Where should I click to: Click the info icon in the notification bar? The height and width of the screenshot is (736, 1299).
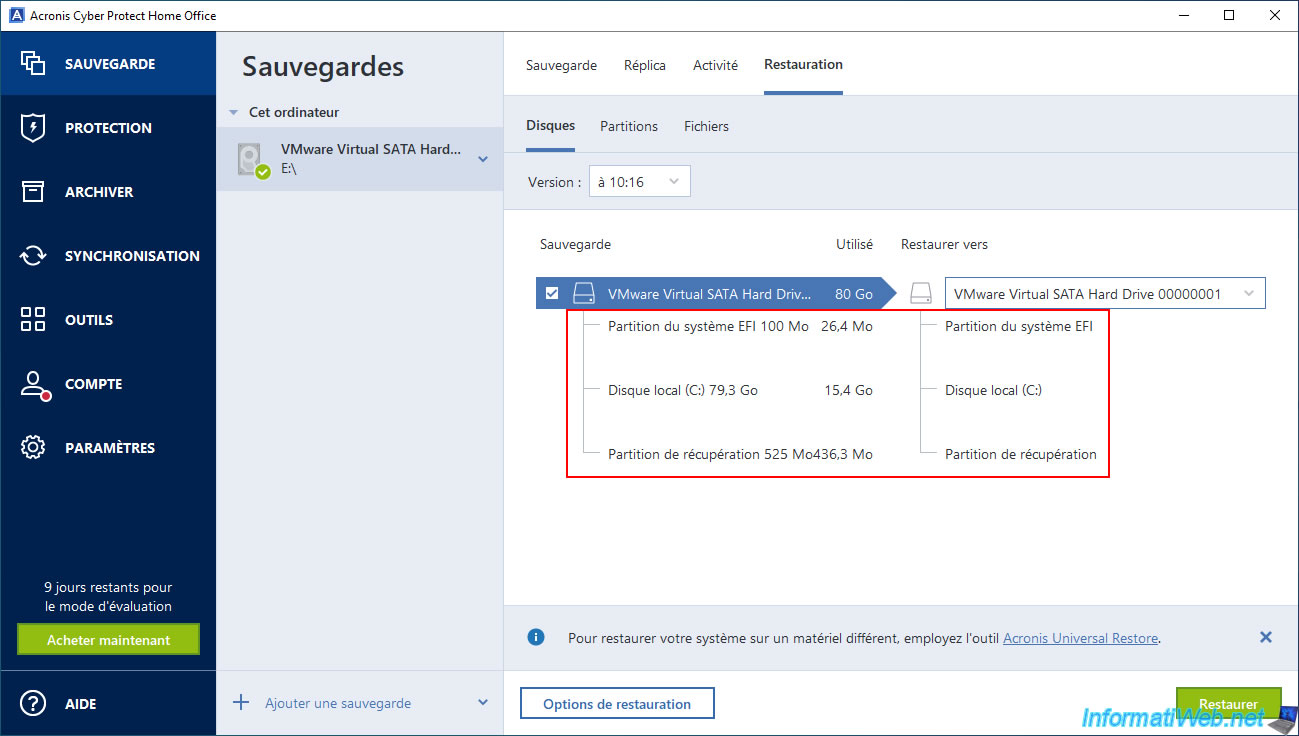(x=536, y=637)
